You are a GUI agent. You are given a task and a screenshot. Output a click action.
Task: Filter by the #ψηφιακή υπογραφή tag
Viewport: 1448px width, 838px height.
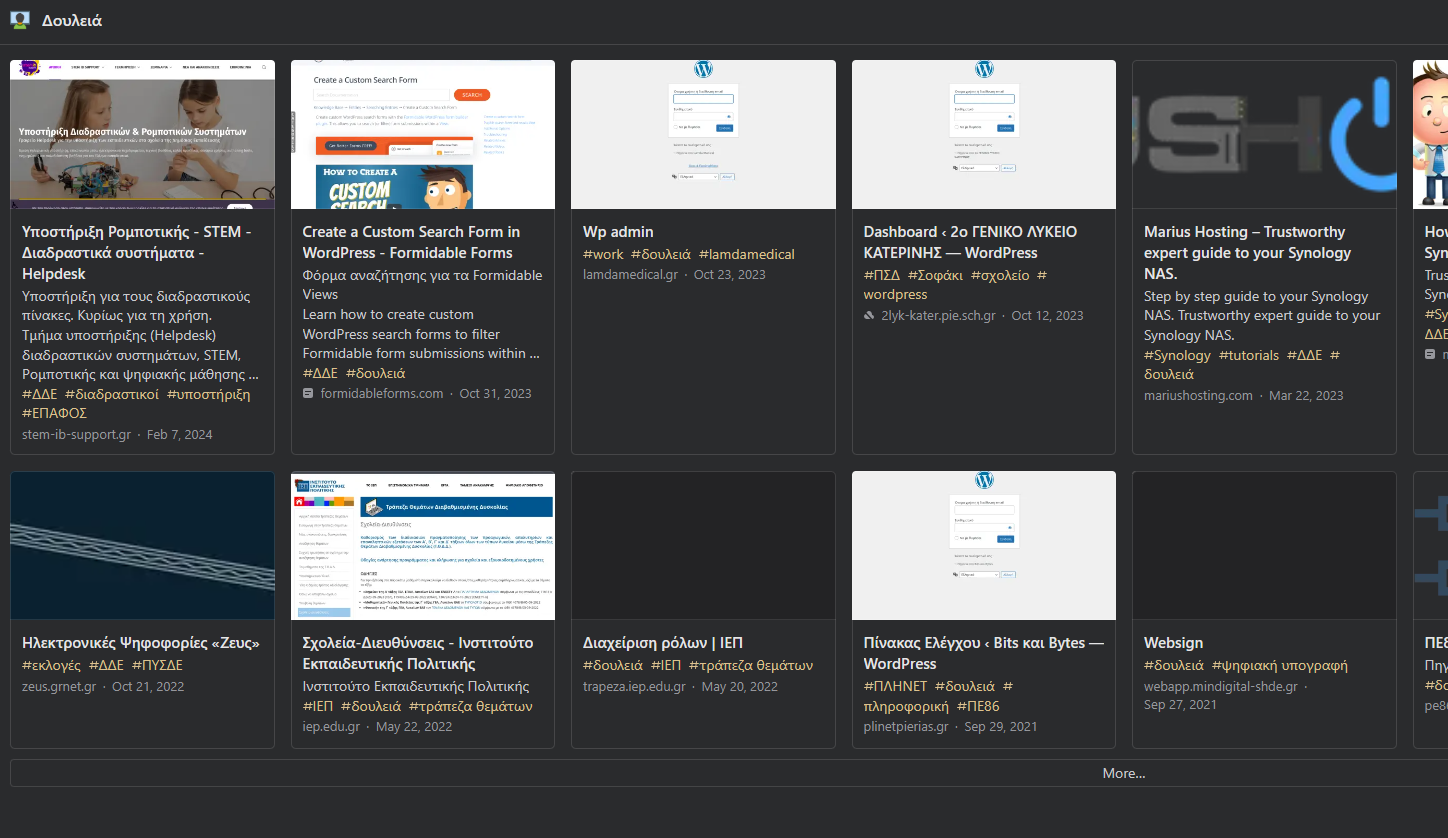1280,665
